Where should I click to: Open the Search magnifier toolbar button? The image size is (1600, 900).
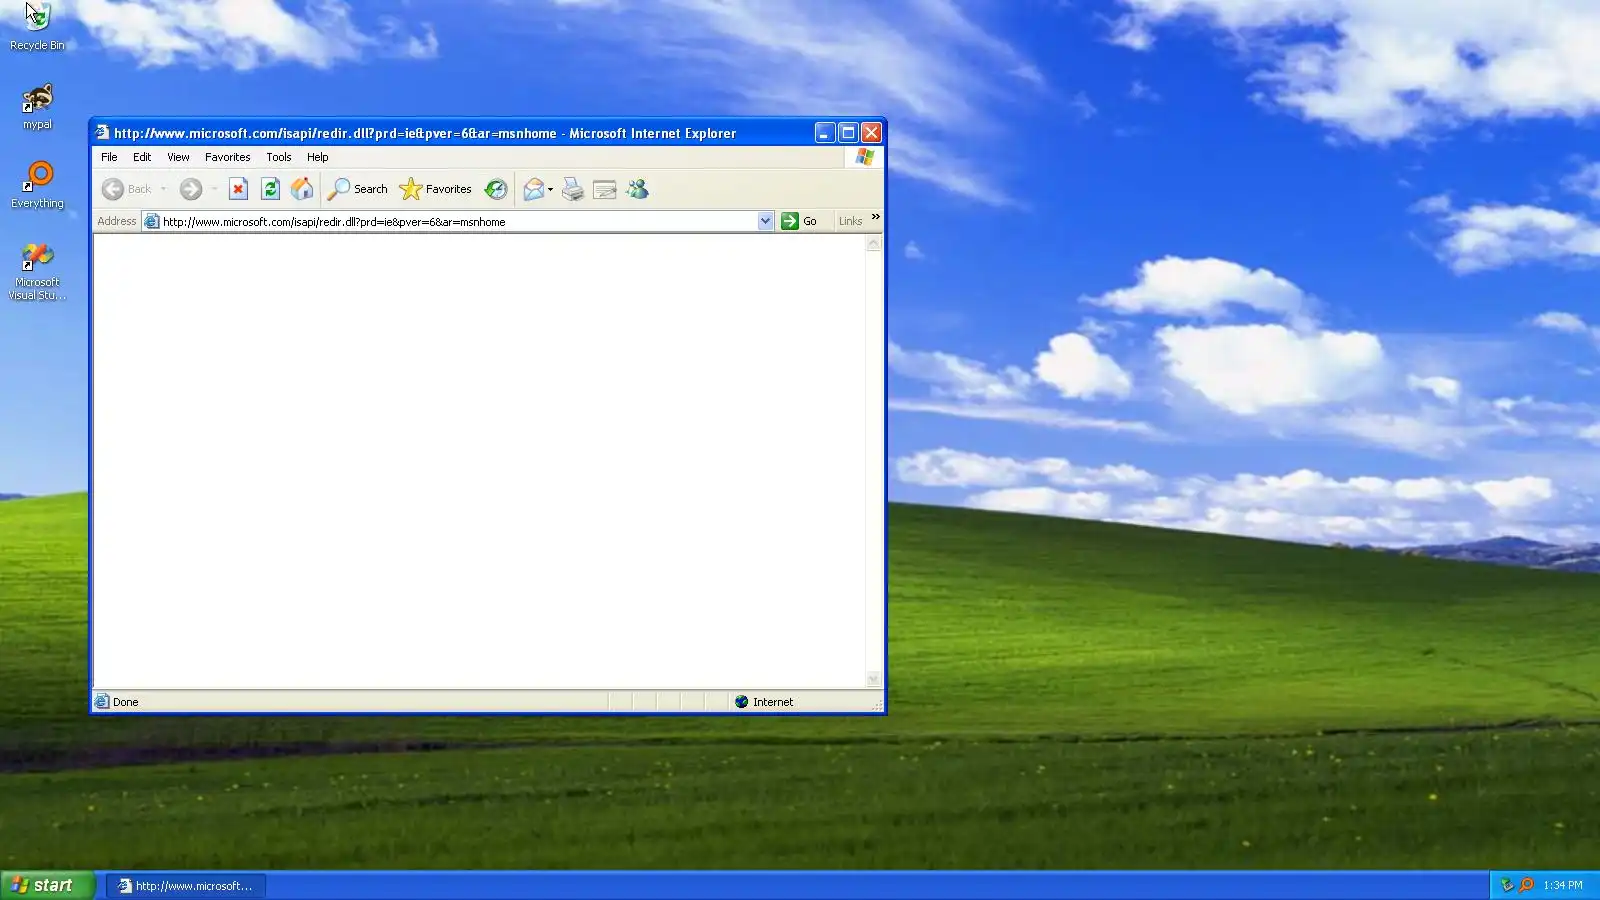point(358,189)
